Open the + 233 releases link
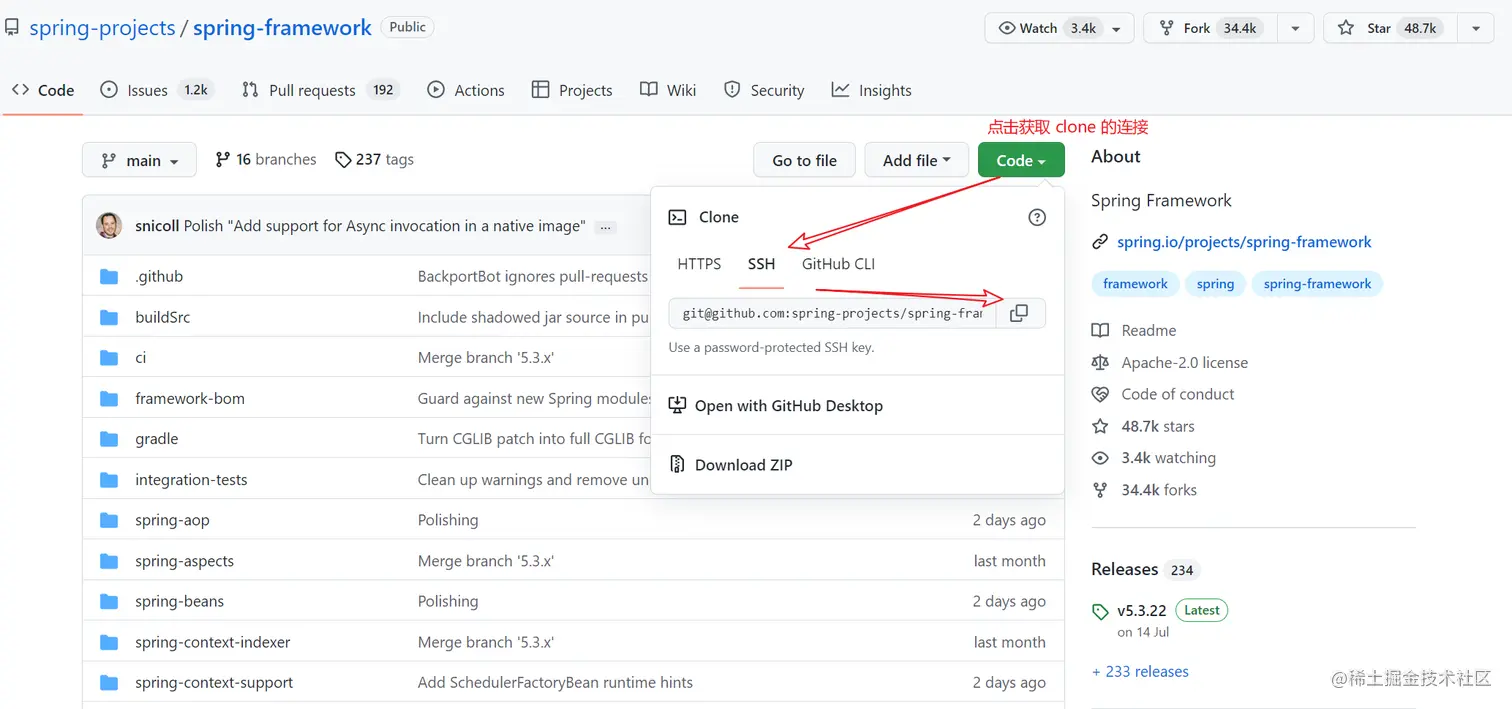Viewport: 1512px width, 709px height. (1140, 672)
